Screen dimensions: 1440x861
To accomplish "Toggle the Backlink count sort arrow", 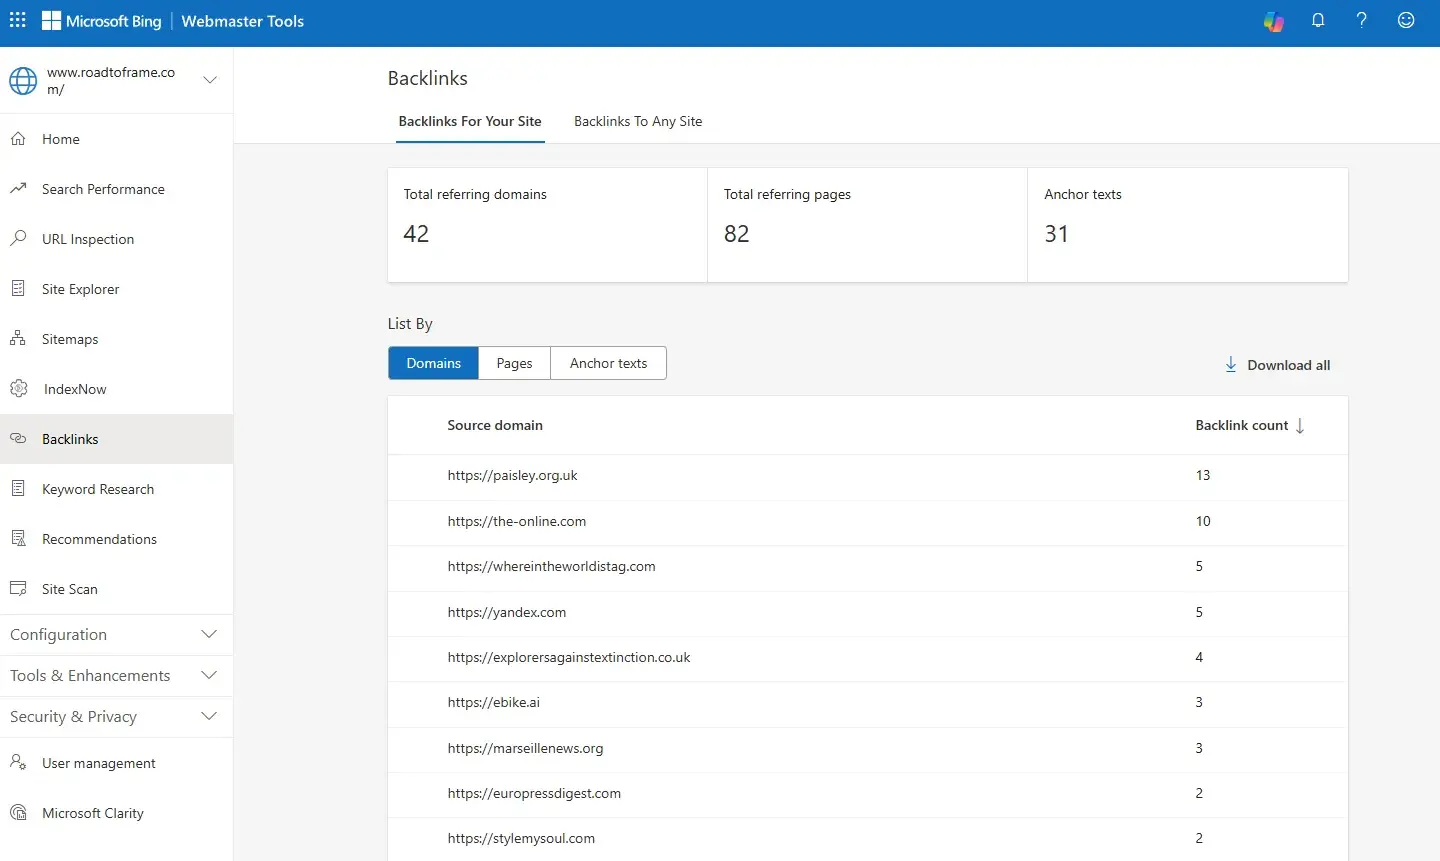I will click(1300, 426).
